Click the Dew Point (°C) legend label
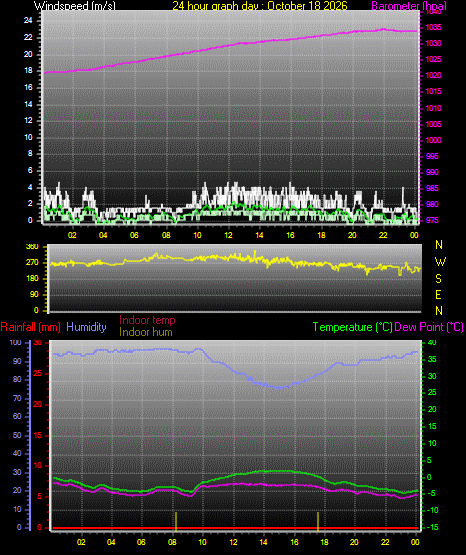Image resolution: width=466 pixels, height=555 pixels. pyautogui.click(x=429, y=327)
